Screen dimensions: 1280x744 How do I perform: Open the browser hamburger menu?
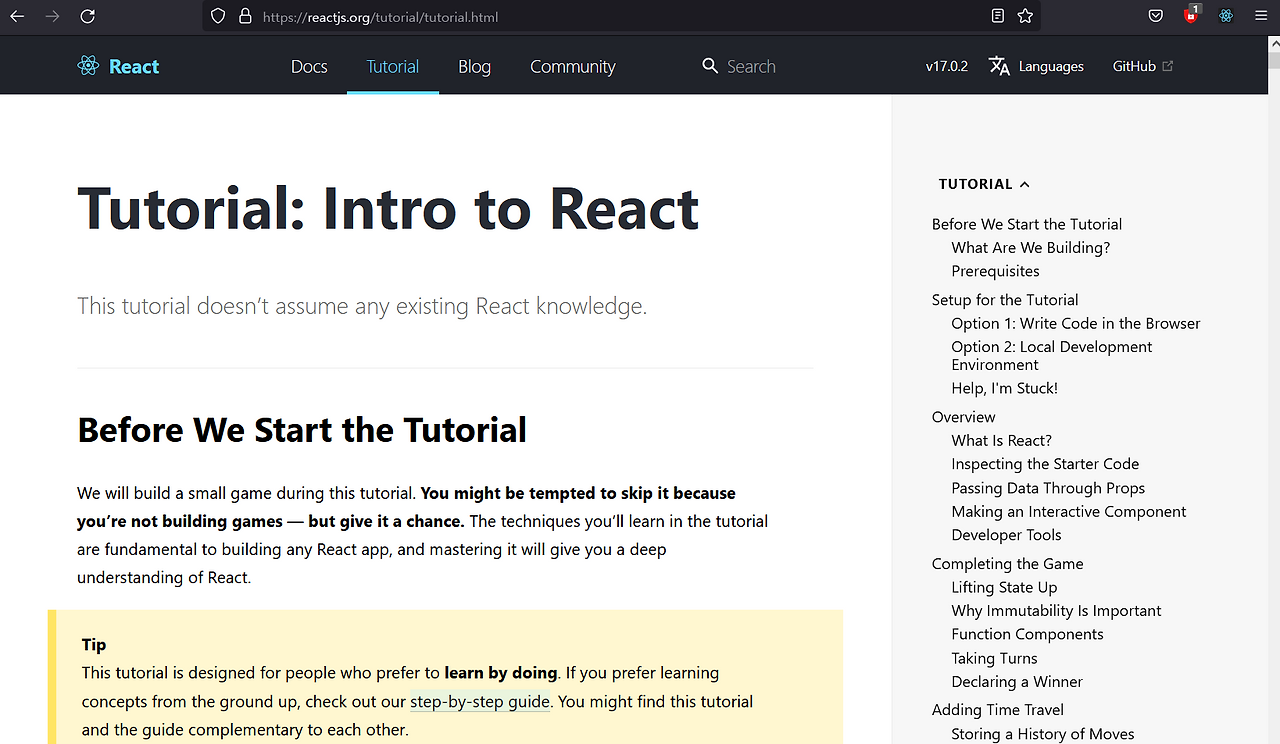pyautogui.click(x=1261, y=16)
